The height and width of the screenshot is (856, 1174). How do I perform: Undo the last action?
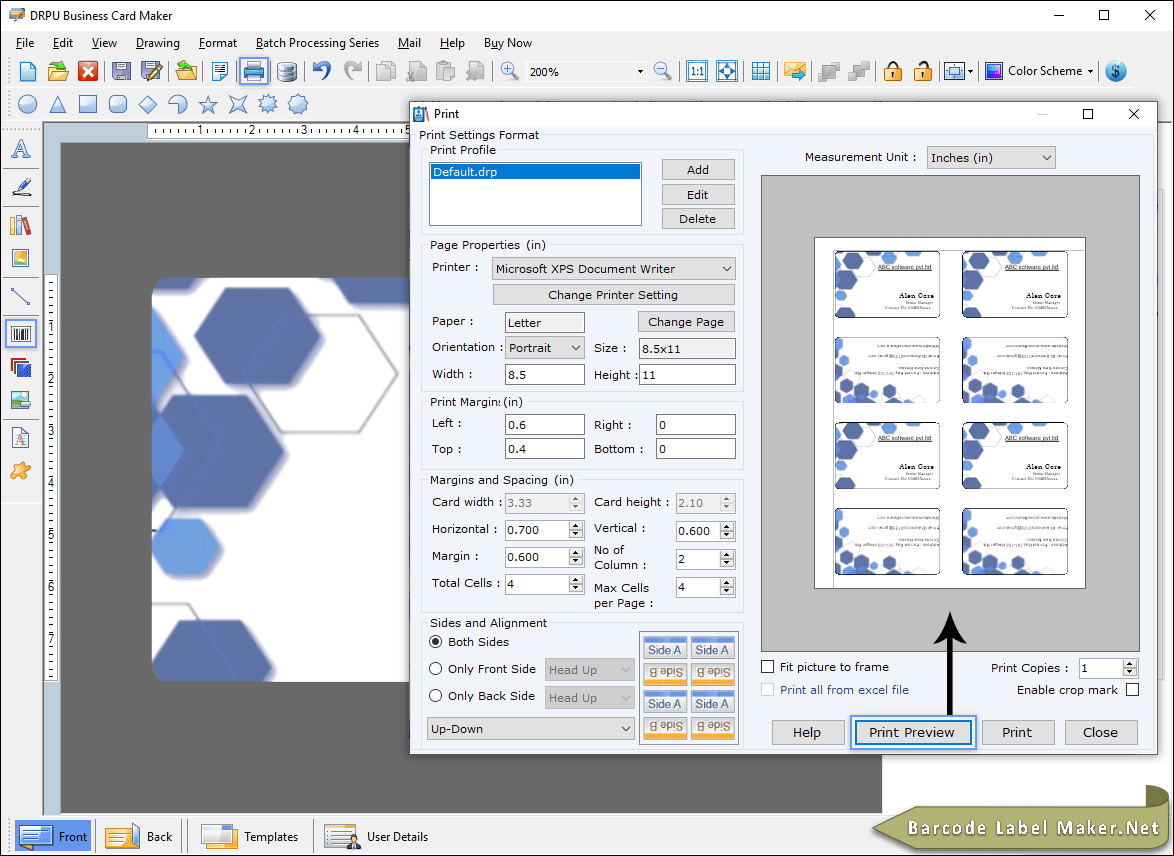[x=322, y=71]
